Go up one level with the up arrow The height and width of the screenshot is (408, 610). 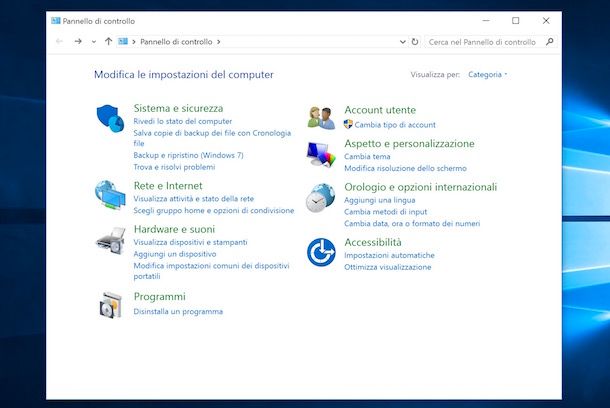pos(108,41)
